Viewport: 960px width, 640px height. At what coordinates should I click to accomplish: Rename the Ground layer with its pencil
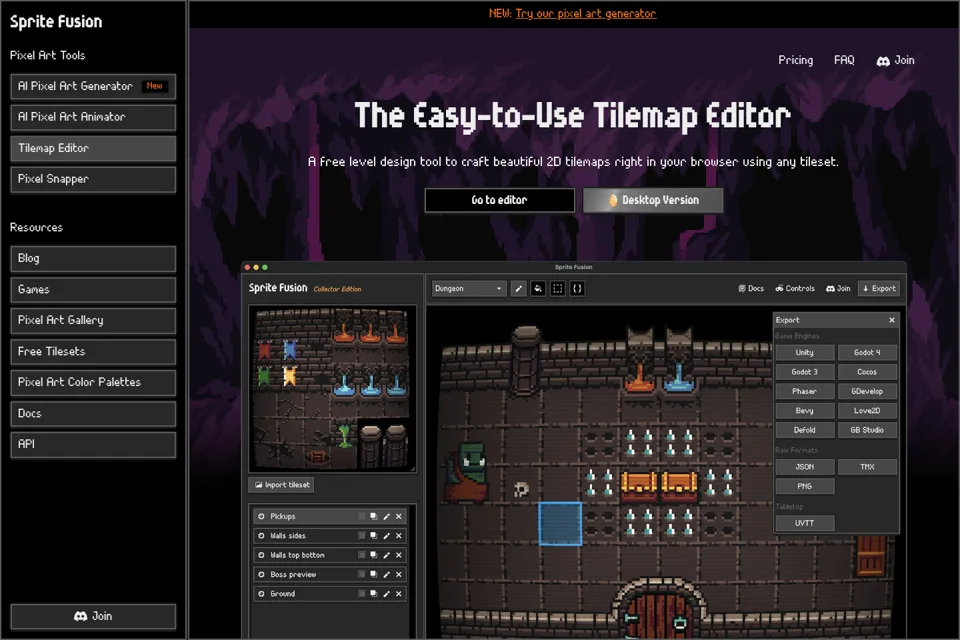[386, 594]
